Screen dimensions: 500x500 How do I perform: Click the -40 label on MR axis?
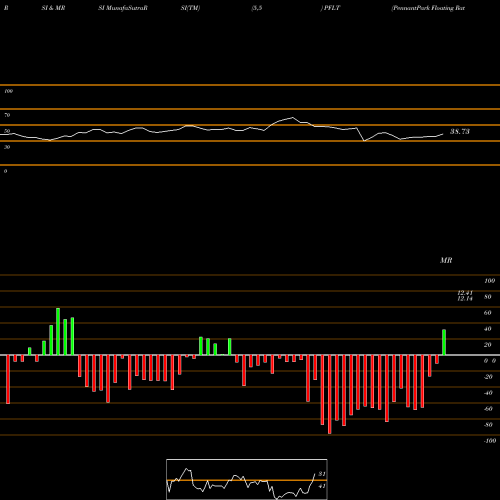(488, 393)
